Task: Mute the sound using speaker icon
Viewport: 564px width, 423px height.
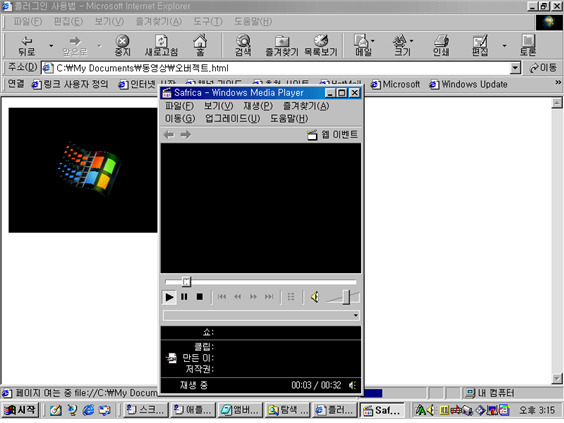Action: tap(315, 297)
